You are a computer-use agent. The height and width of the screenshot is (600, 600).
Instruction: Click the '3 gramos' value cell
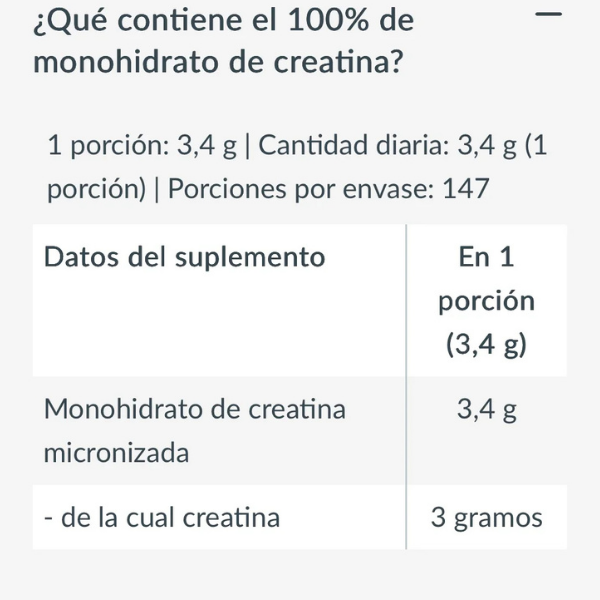(486, 517)
